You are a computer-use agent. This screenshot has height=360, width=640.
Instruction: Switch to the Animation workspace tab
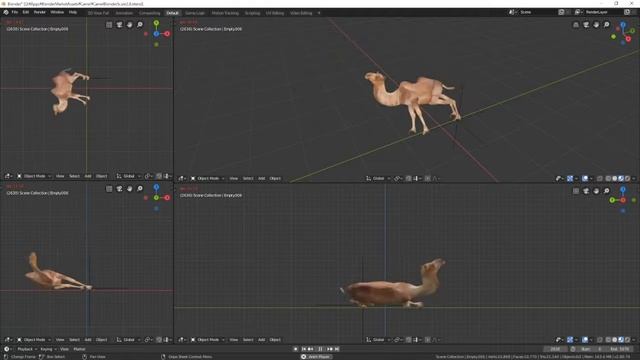pyautogui.click(x=124, y=13)
